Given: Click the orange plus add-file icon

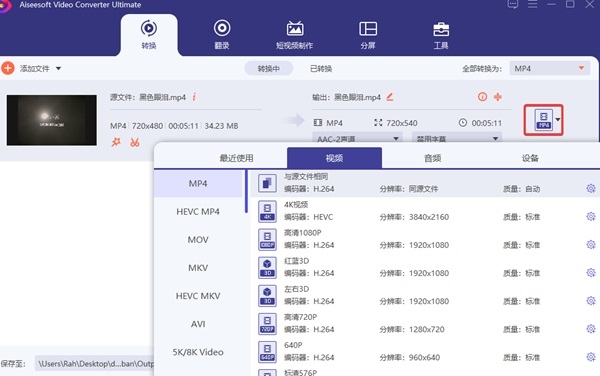Looking at the screenshot, I should tap(8, 68).
